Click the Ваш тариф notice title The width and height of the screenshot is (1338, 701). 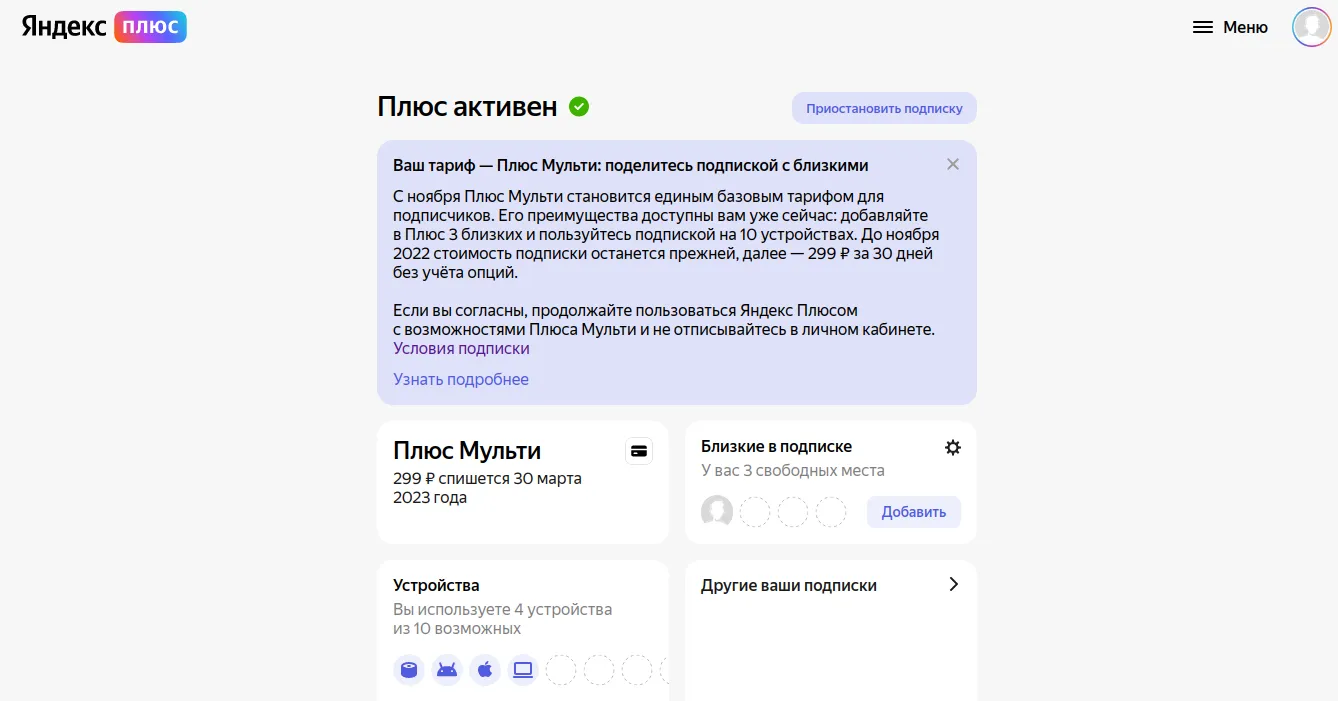tap(630, 165)
